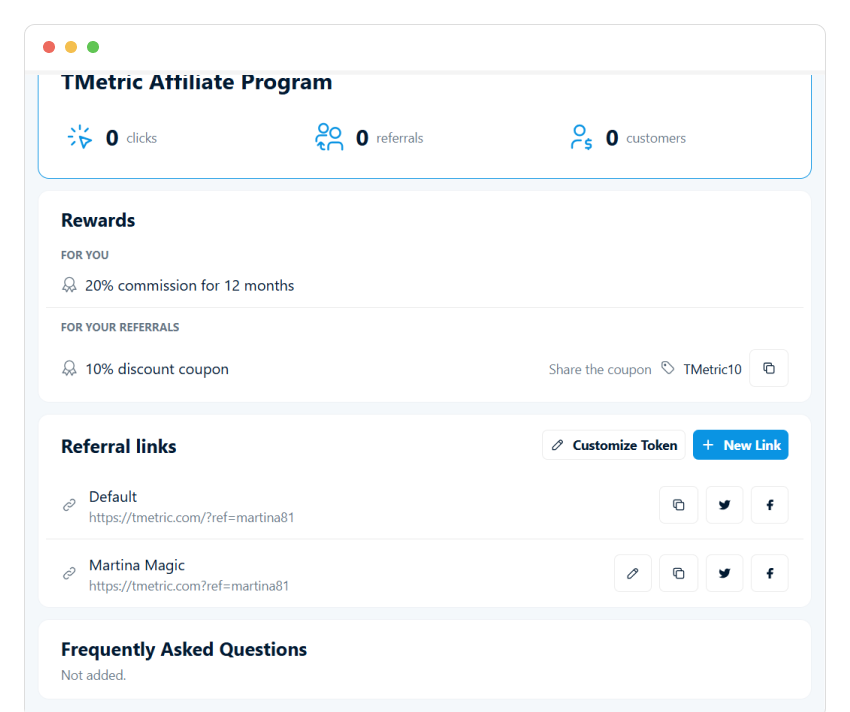
Task: Click the referrals people icon
Action: (x=329, y=137)
